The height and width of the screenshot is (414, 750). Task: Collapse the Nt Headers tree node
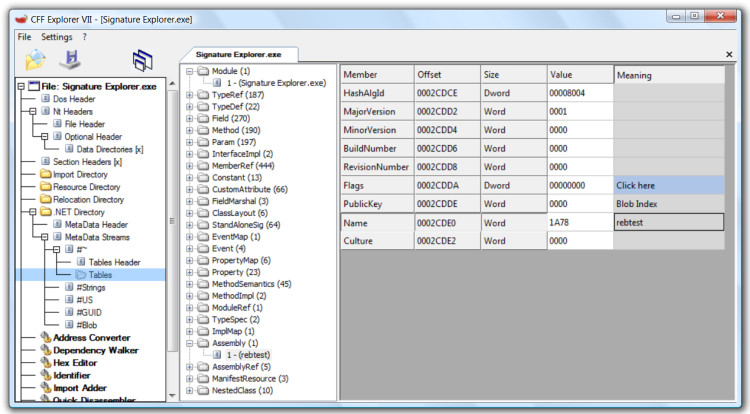click(x=32, y=112)
